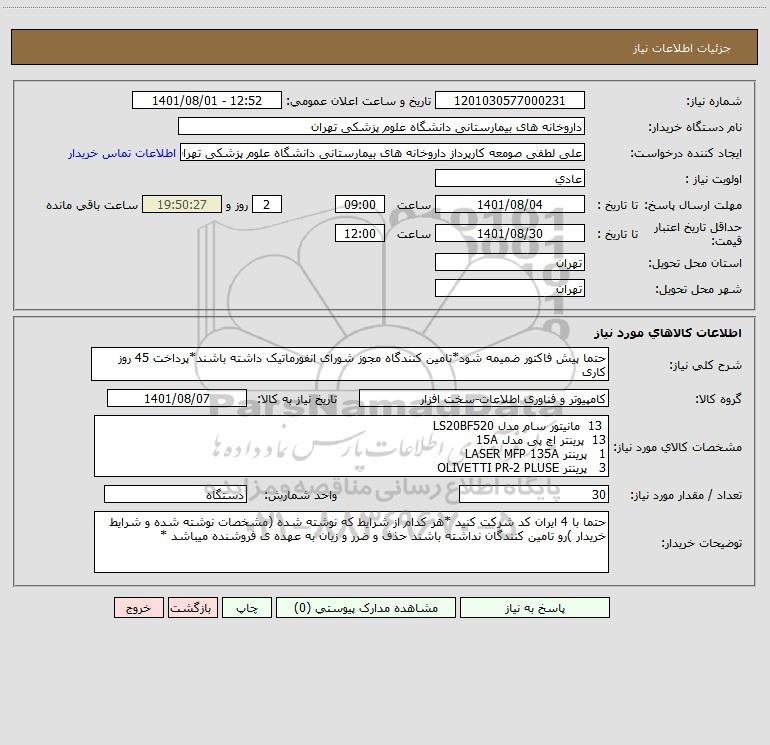Viewport: 770px width, 745px height.
Task: Click the response deadline date 1401/08/04
Action: pyautogui.click(x=510, y=204)
